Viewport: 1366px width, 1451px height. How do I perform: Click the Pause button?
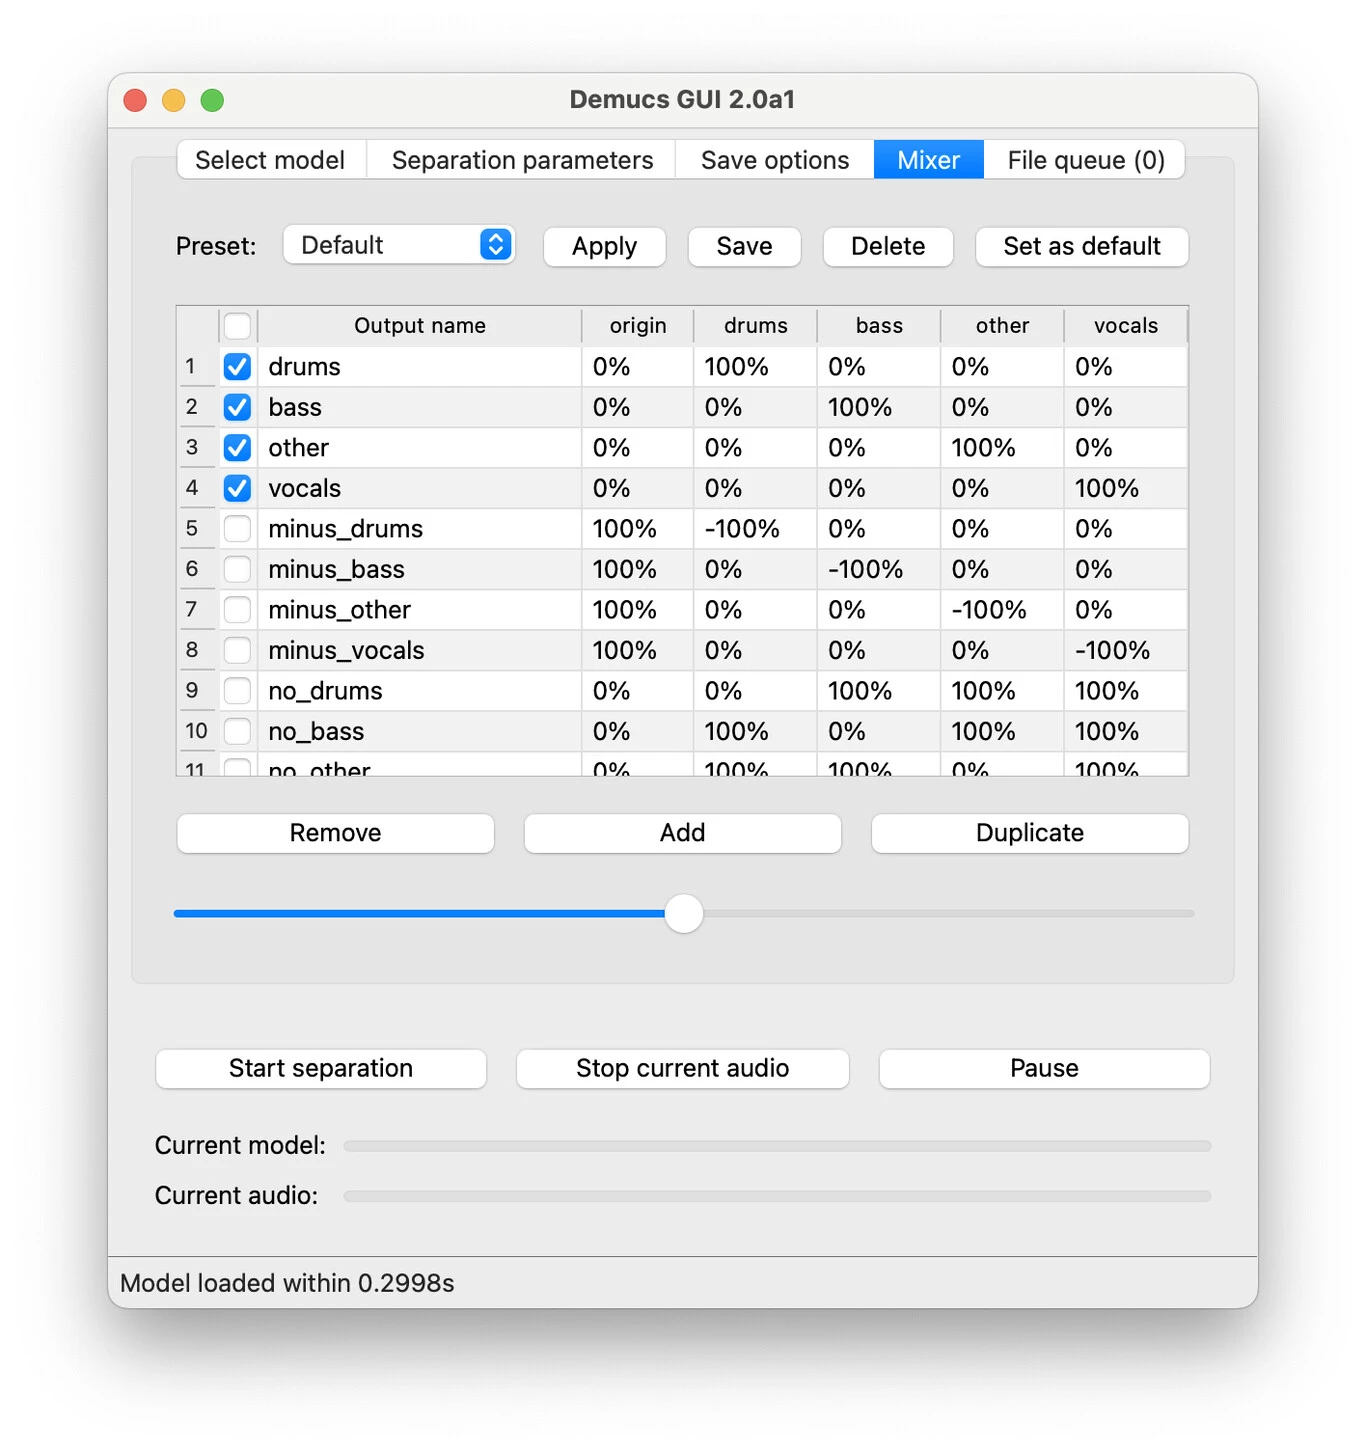pyautogui.click(x=1044, y=1068)
